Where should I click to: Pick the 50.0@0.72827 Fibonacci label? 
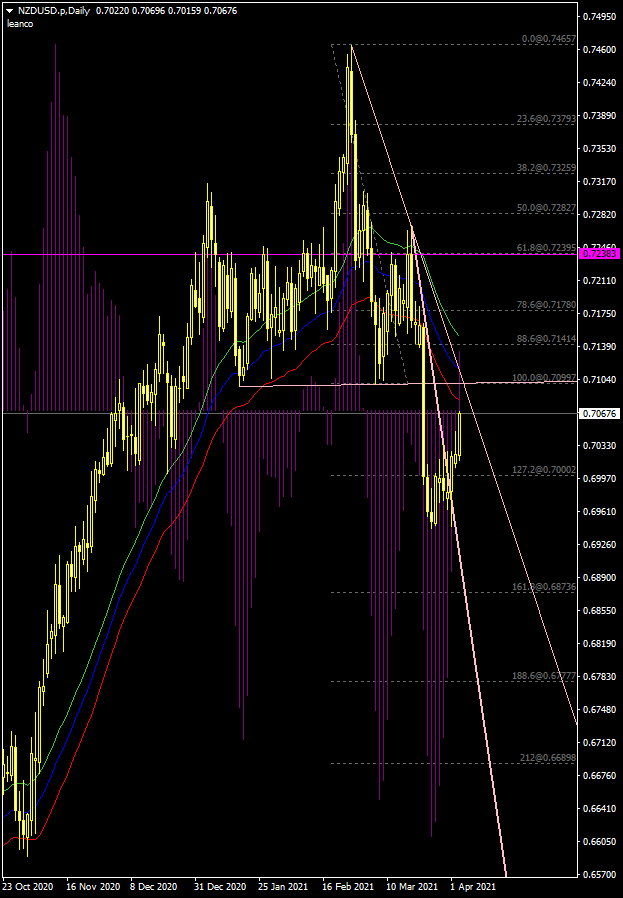point(546,208)
